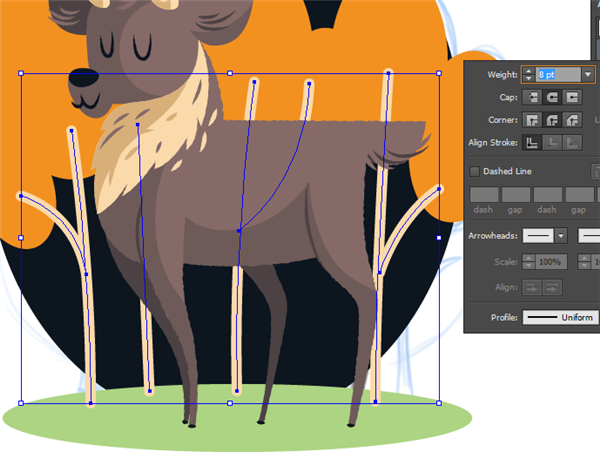The image size is (600, 458).
Task: Open the start arrowhead preview box
Action: click(x=538, y=236)
